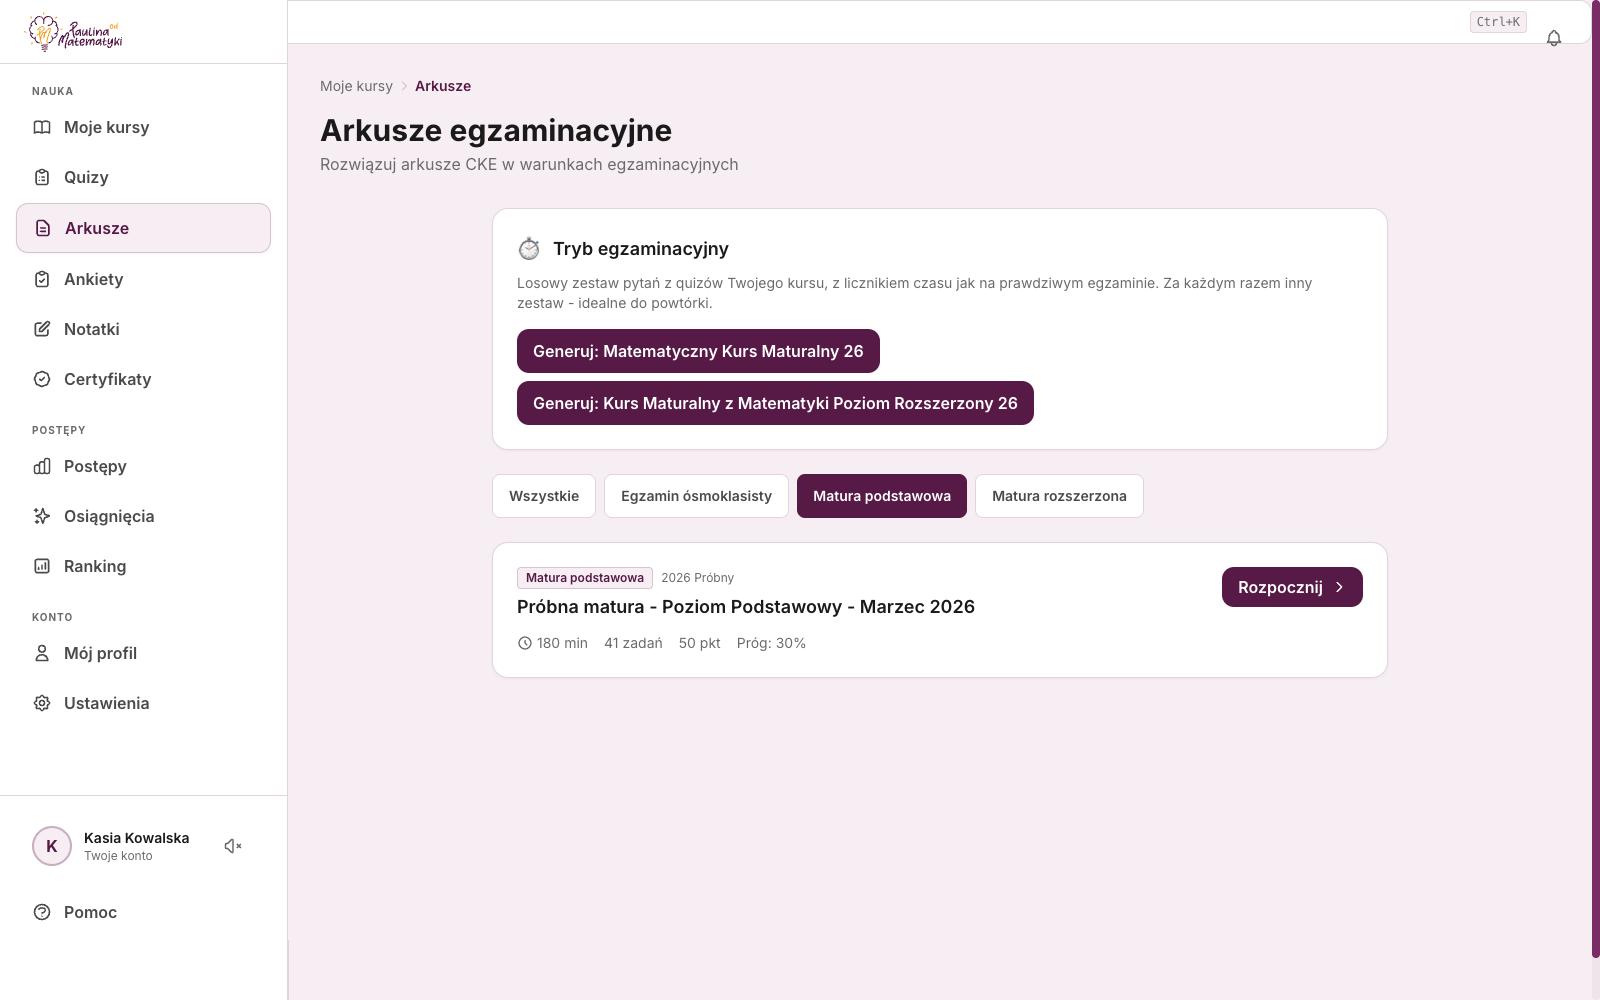This screenshot has width=1600, height=1000.
Task: Click the Matura podstawowa tag badge
Action: 585,578
